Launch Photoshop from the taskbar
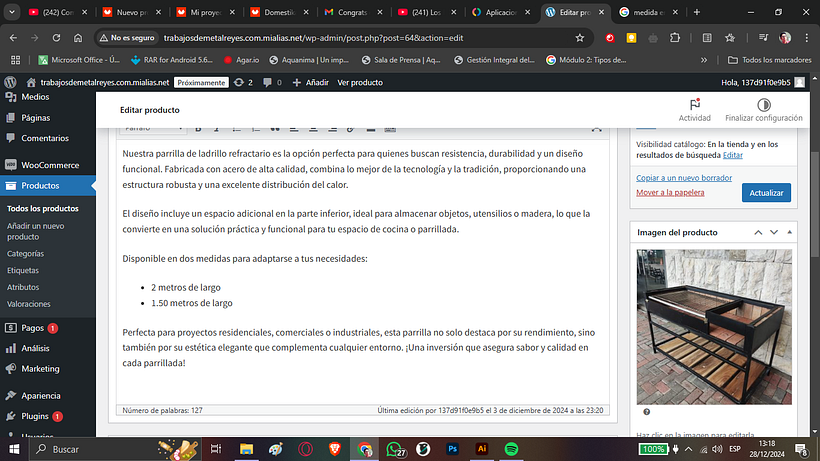The height and width of the screenshot is (461, 820). pyautogui.click(x=452, y=449)
